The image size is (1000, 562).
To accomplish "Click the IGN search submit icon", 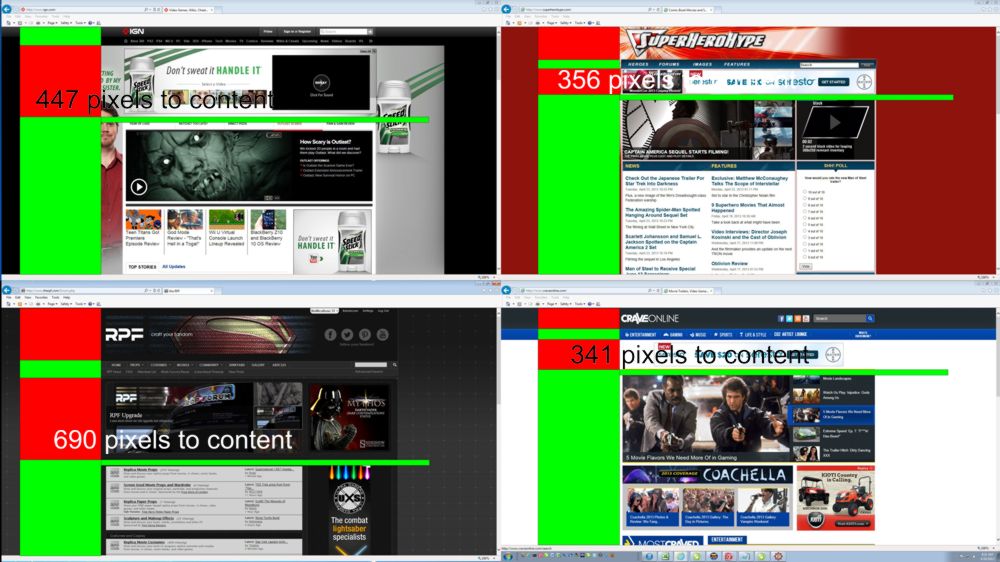I will pos(370,31).
